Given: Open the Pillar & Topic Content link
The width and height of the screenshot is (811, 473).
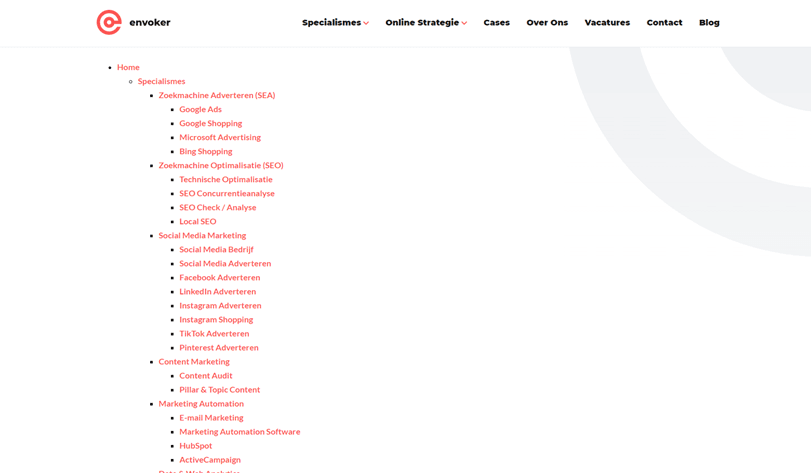Looking at the screenshot, I should point(220,389).
